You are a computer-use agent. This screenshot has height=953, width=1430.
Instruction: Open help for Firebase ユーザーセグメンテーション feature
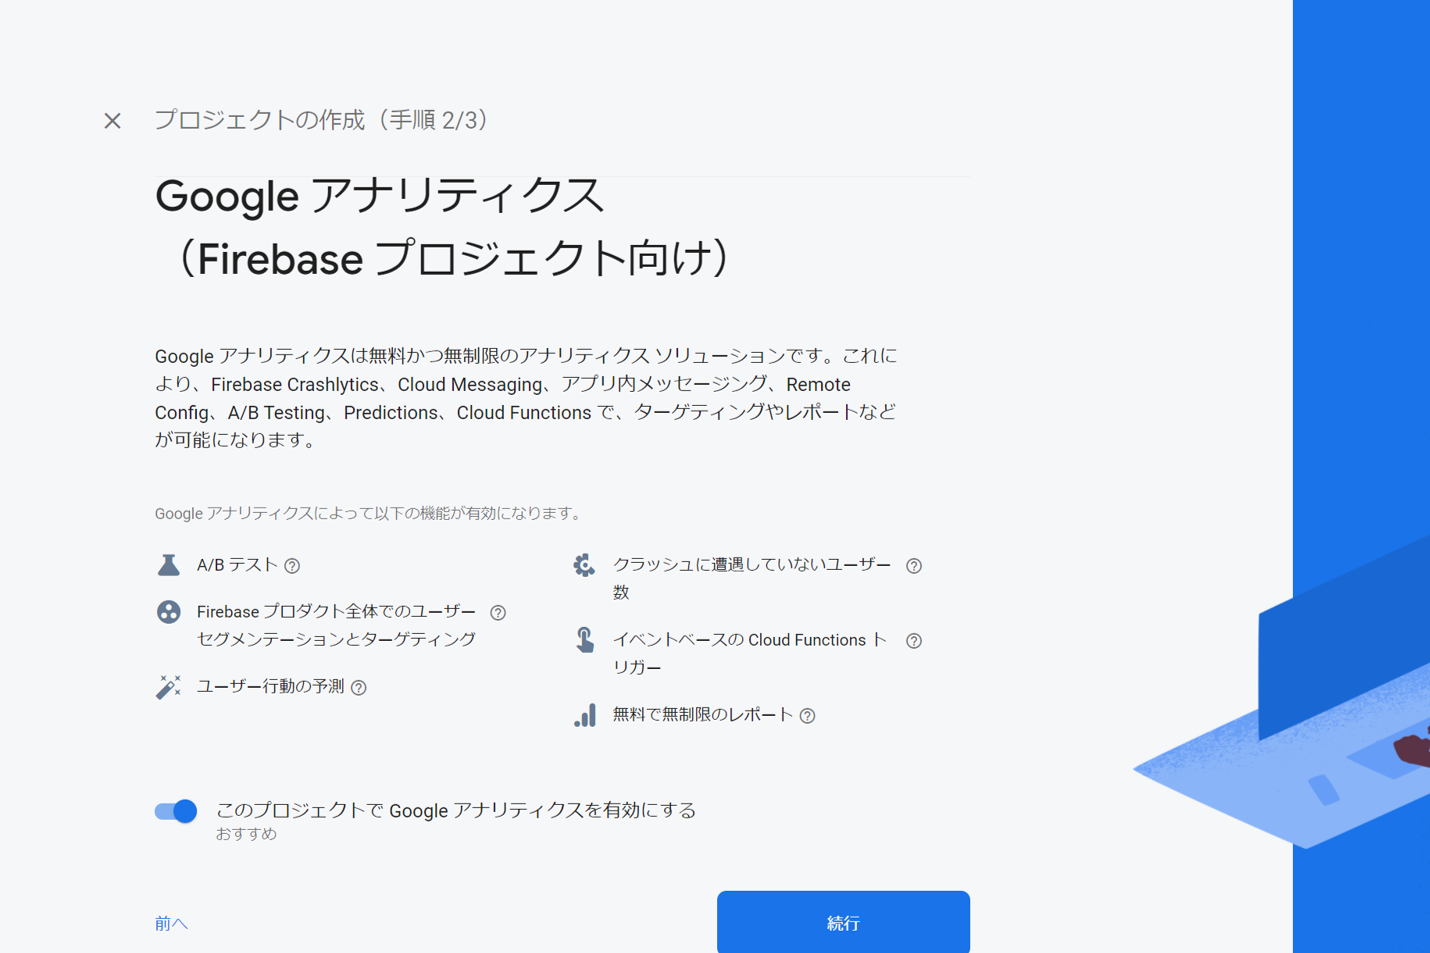[x=498, y=612]
